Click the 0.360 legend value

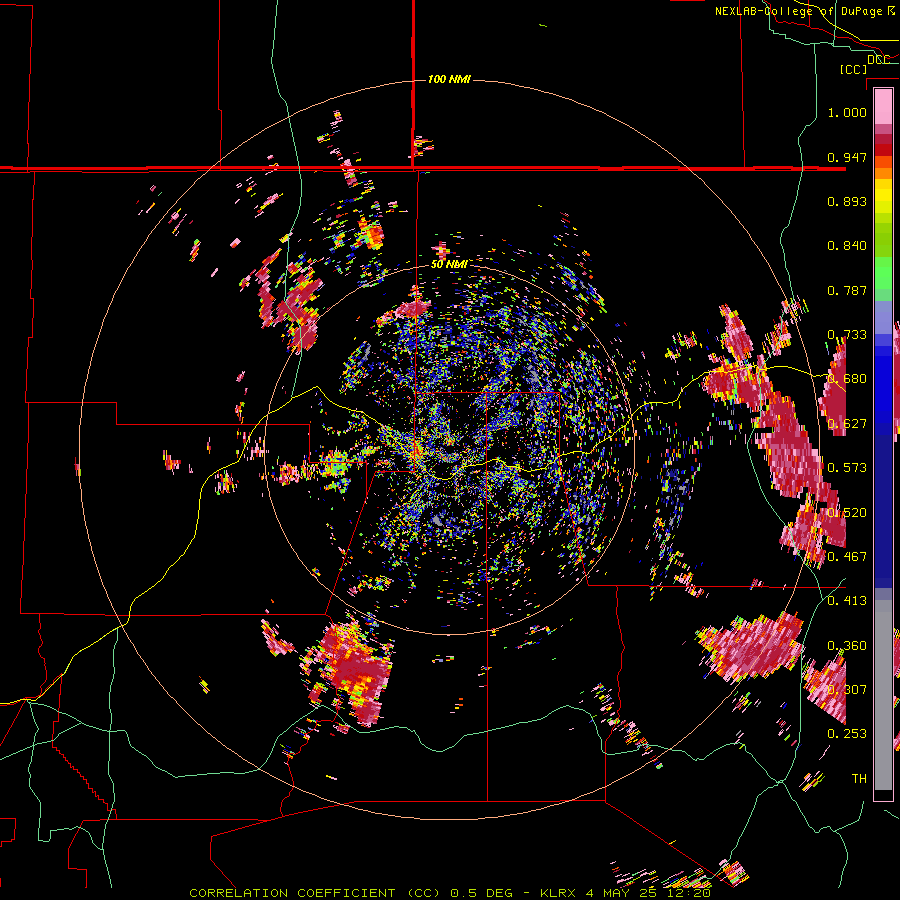[x=847, y=646]
